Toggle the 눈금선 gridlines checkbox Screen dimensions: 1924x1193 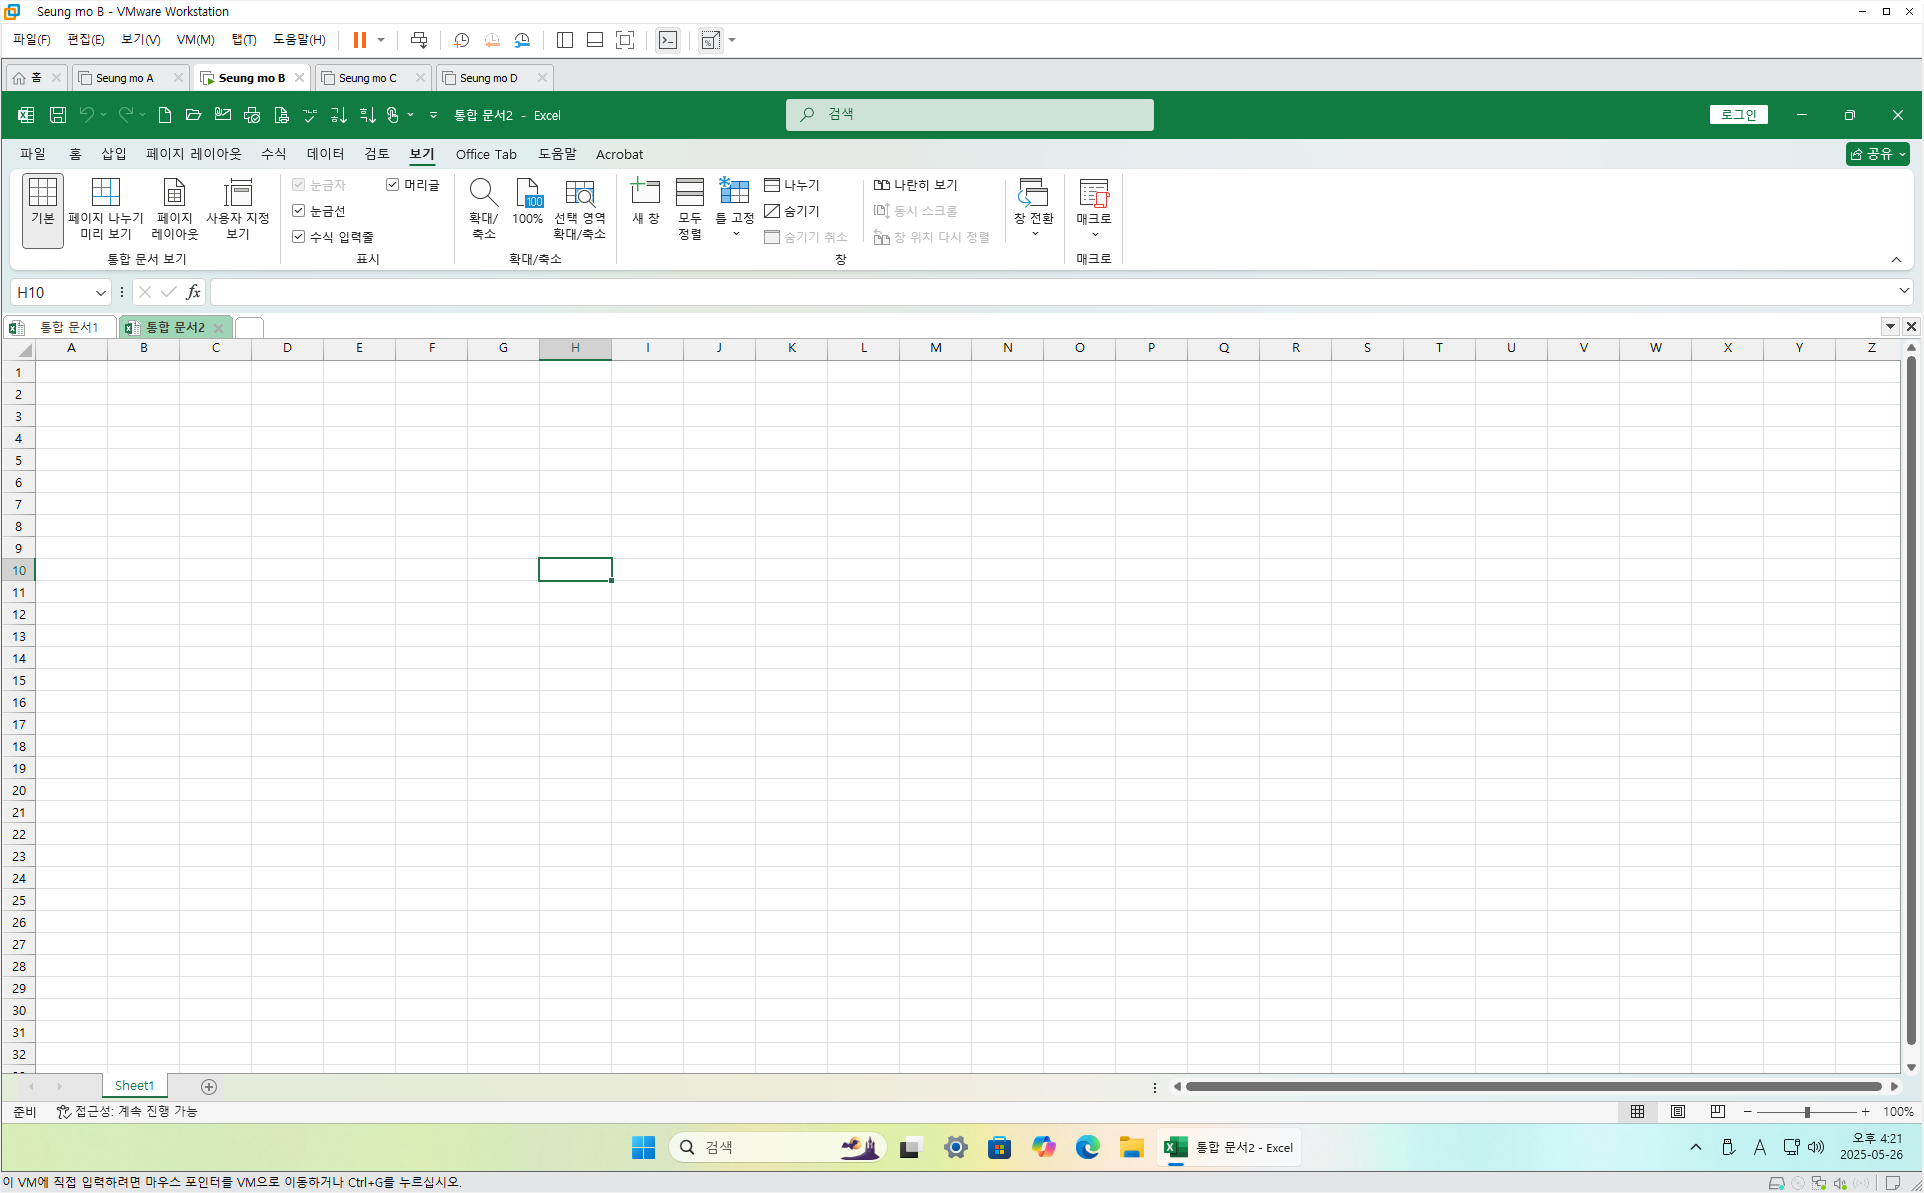point(299,211)
